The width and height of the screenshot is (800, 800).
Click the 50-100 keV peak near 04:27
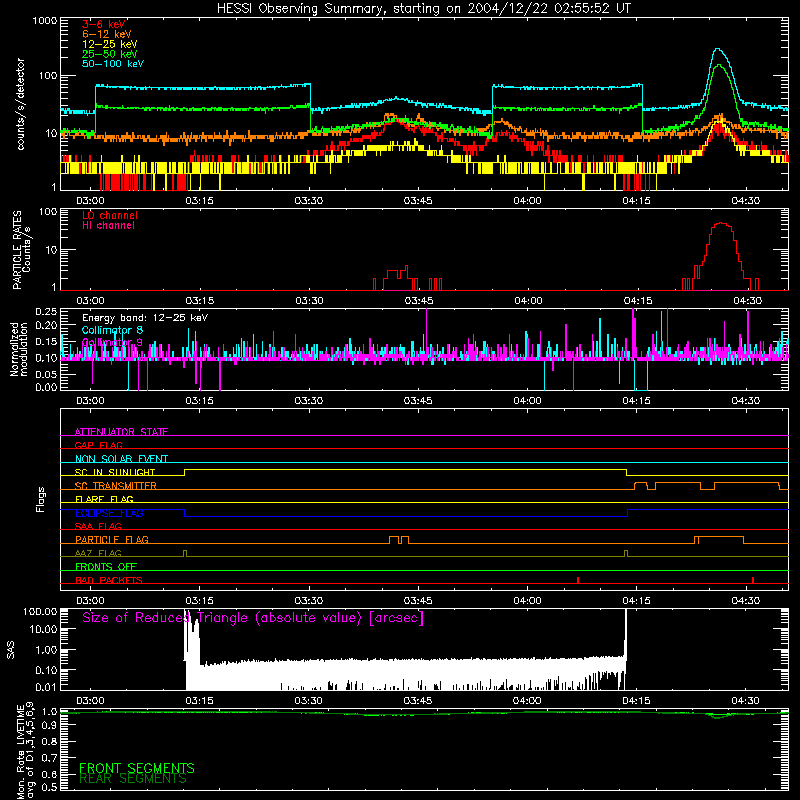pyautogui.click(x=718, y=49)
